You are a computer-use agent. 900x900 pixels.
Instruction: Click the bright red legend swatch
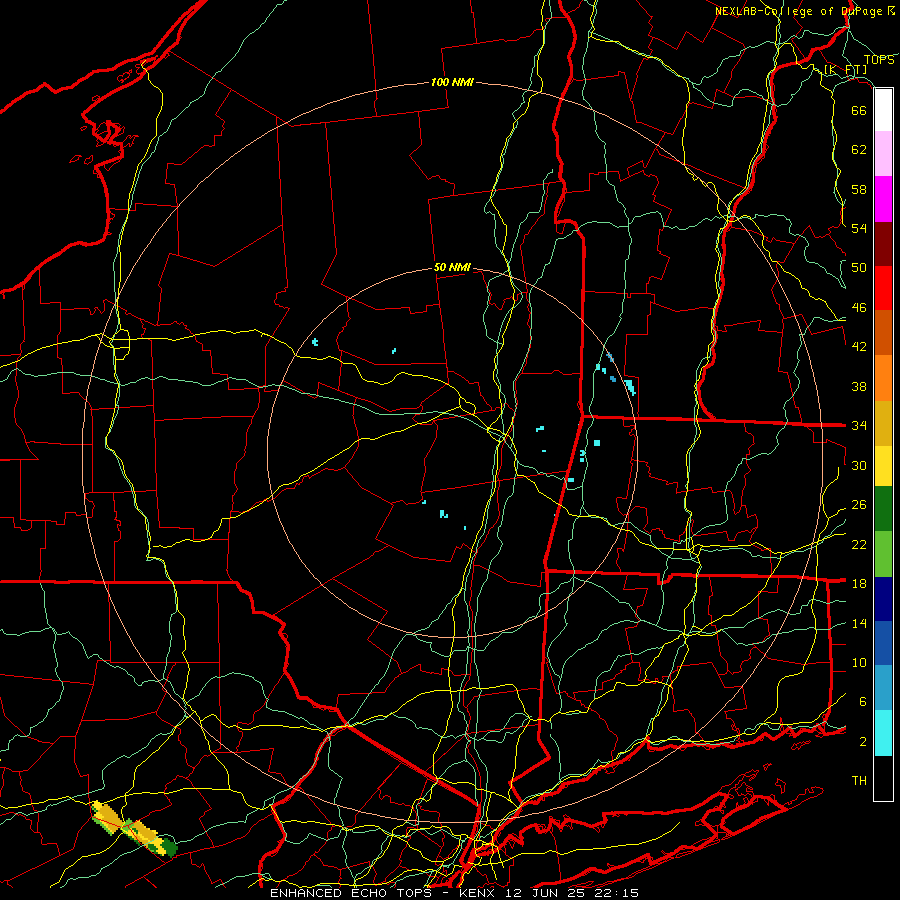click(883, 288)
